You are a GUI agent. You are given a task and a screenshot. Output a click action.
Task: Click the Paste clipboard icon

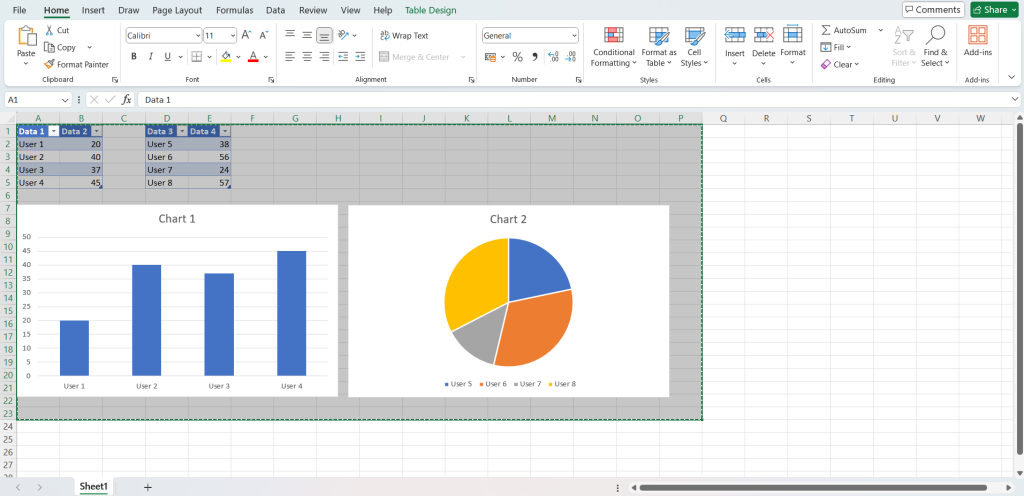27,36
